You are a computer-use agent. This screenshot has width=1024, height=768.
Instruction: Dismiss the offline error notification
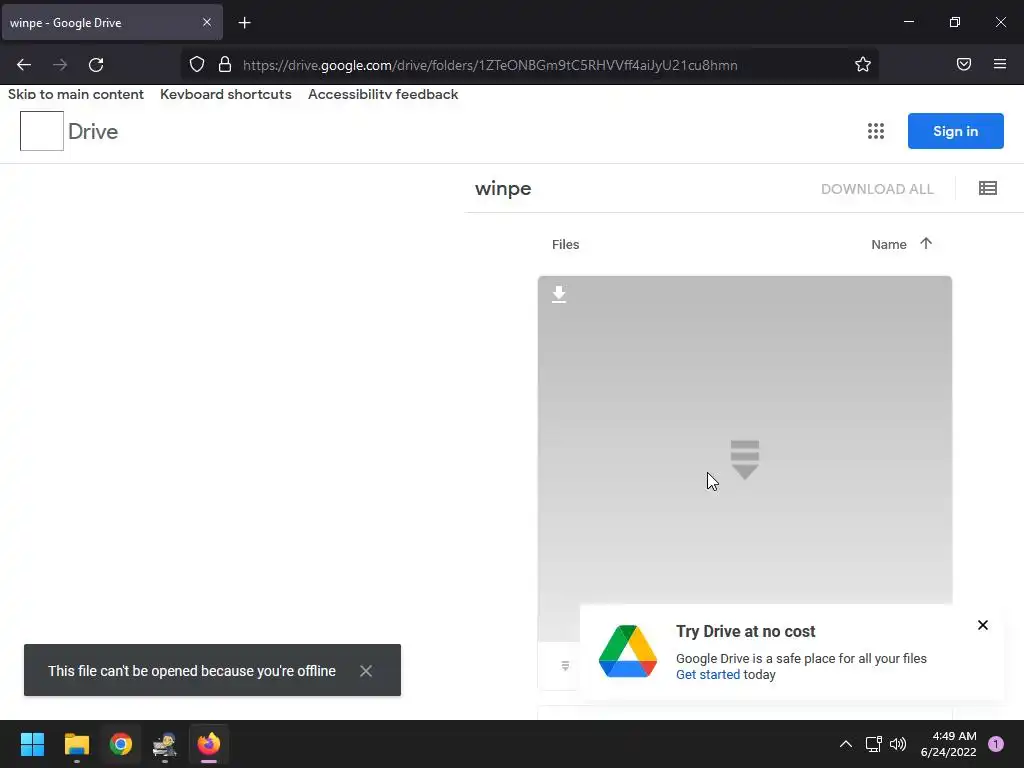[366, 671]
